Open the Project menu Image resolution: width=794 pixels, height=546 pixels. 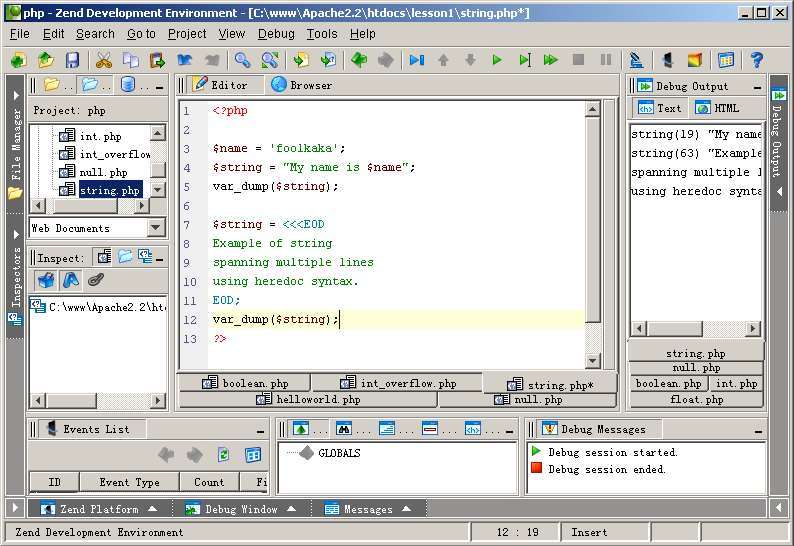point(187,34)
